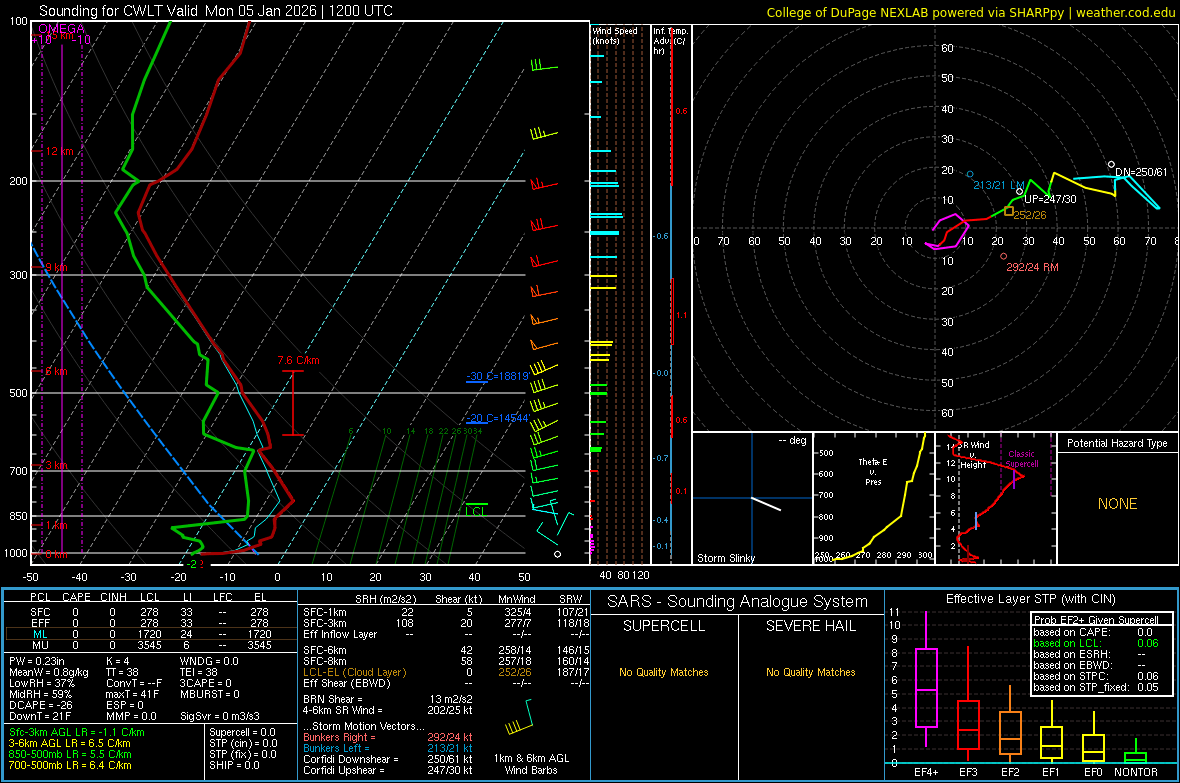Select the EF0 axis label
The height and width of the screenshot is (783, 1180).
coord(1093,772)
